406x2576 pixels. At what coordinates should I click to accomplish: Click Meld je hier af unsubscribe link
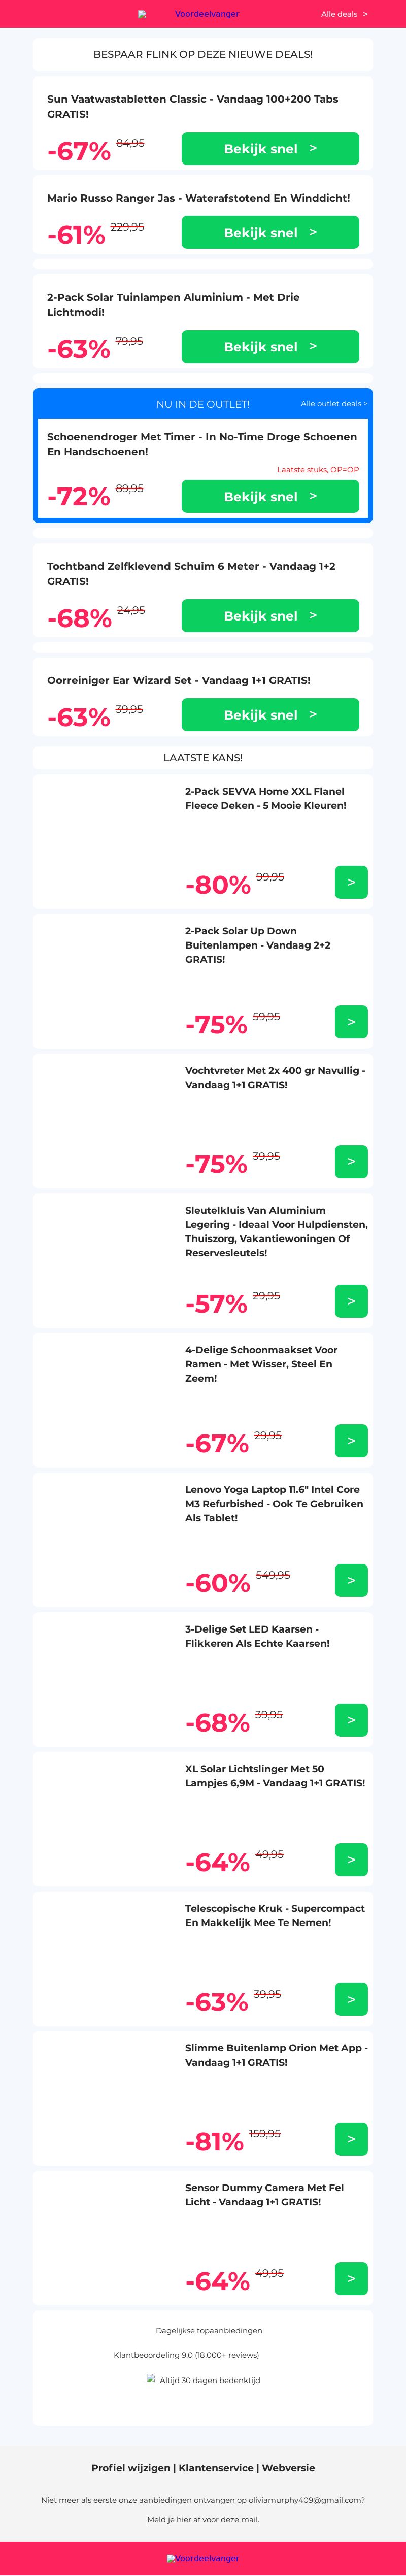pos(203,2519)
